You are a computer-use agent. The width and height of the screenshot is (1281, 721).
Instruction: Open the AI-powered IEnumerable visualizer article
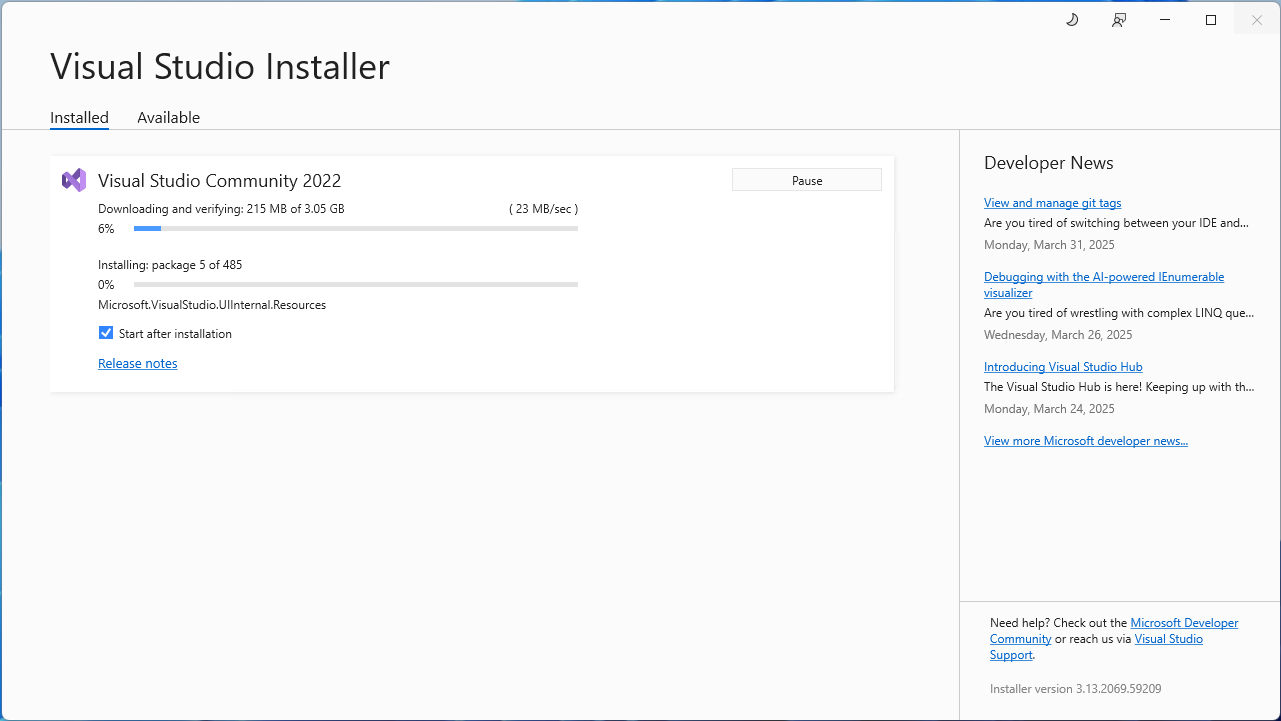(1104, 285)
